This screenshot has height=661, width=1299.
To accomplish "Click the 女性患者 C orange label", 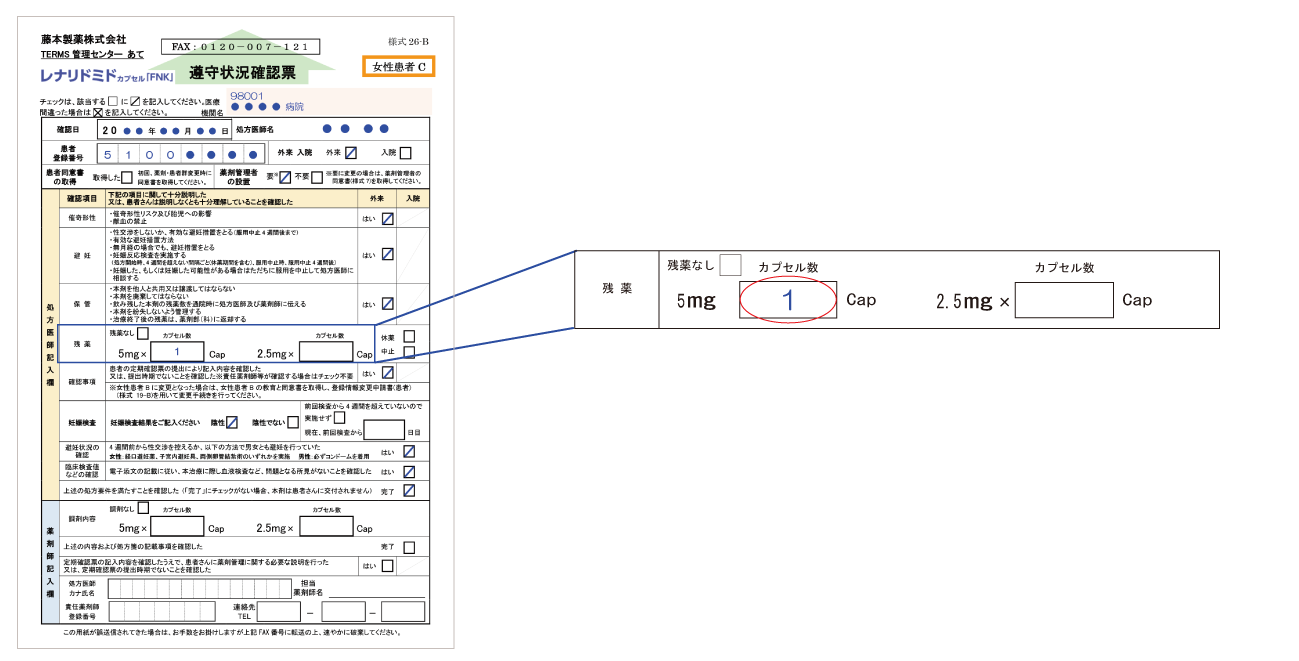I will click(x=399, y=66).
